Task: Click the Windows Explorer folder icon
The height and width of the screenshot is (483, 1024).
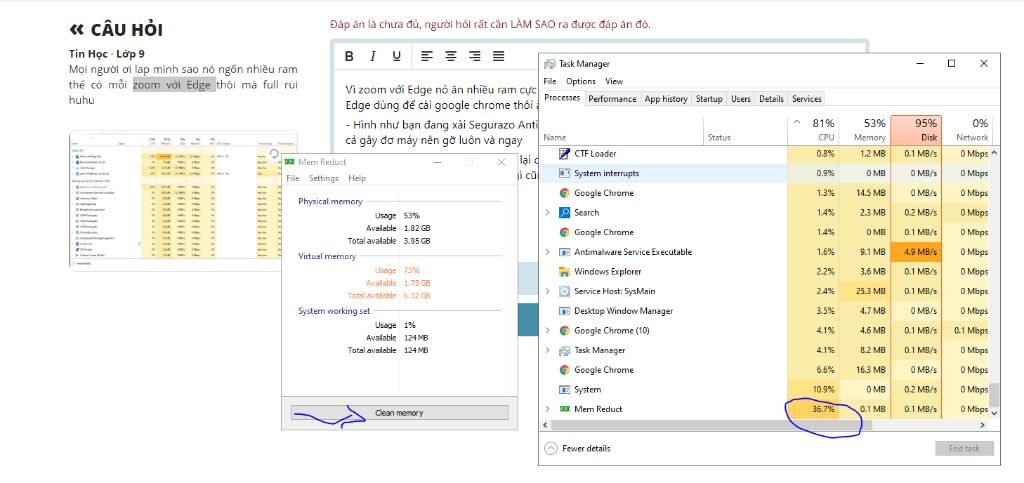Action: pyautogui.click(x=564, y=272)
